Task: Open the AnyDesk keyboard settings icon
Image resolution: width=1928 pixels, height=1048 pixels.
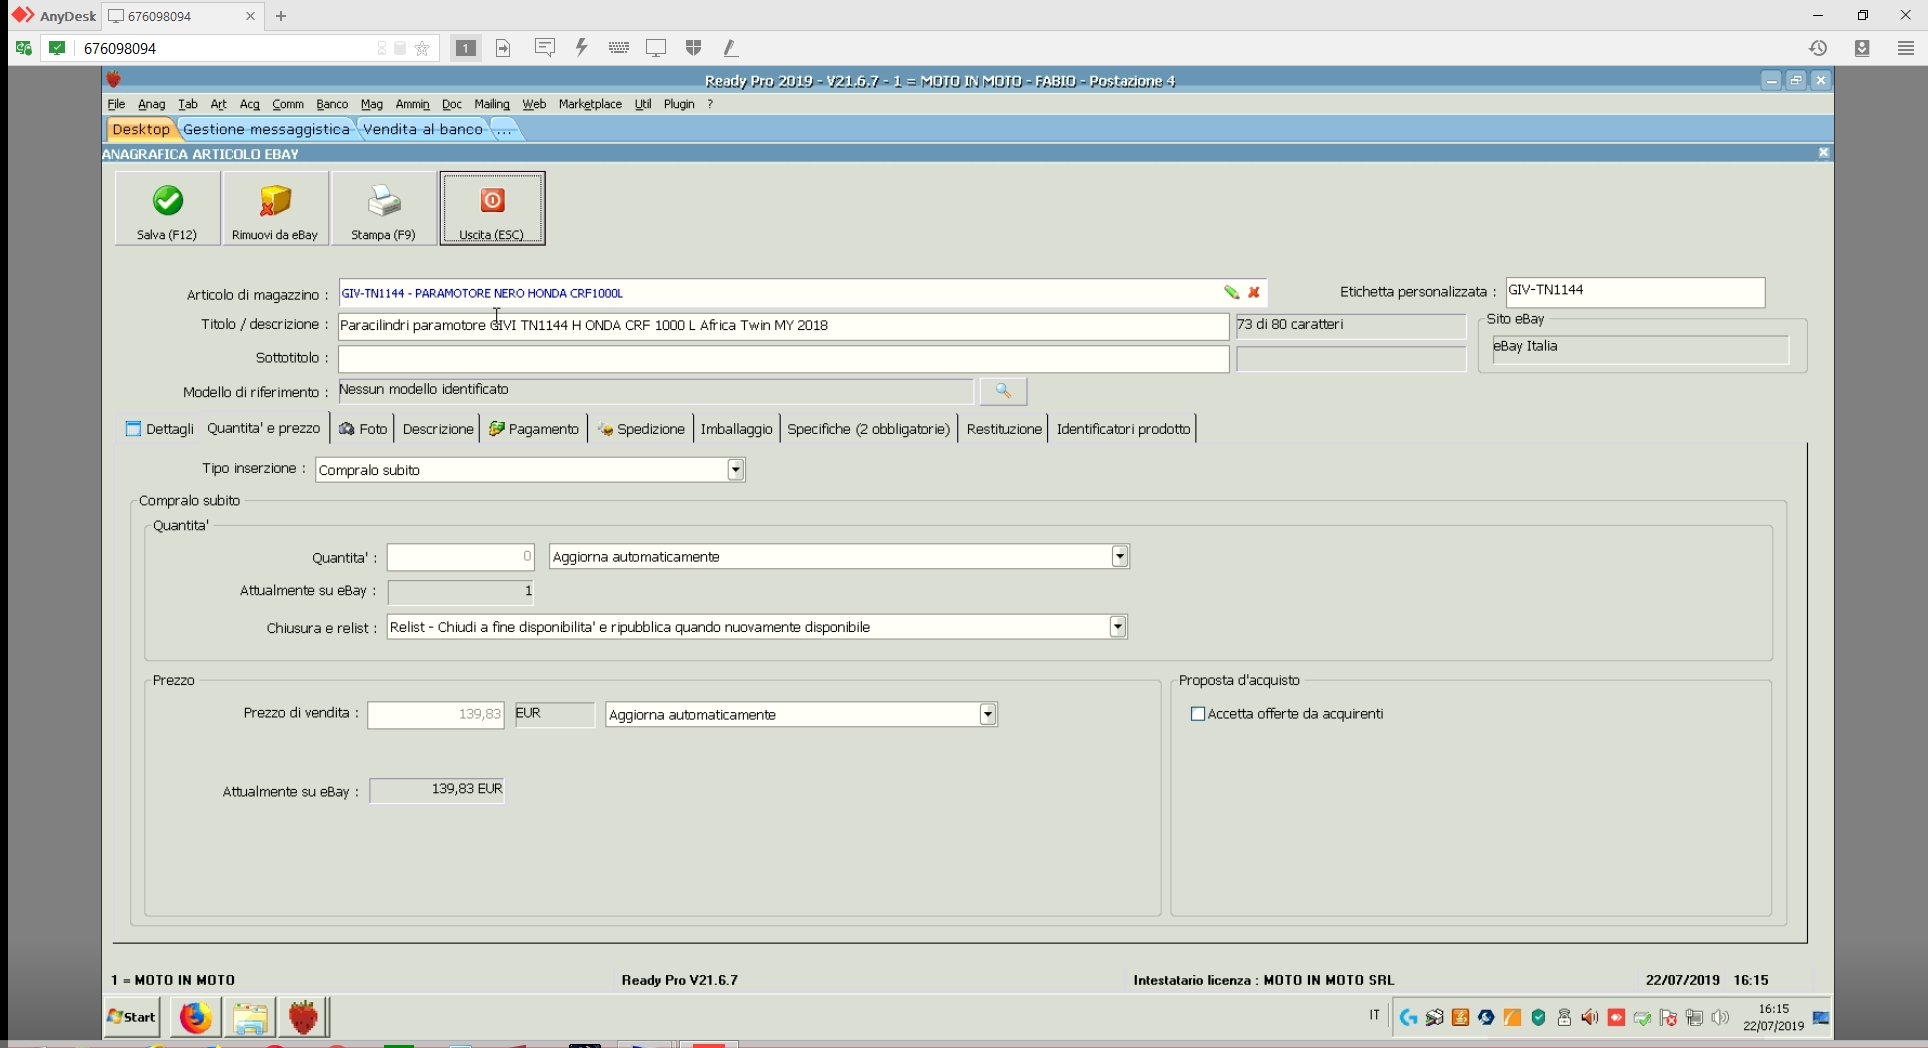Action: (x=619, y=48)
